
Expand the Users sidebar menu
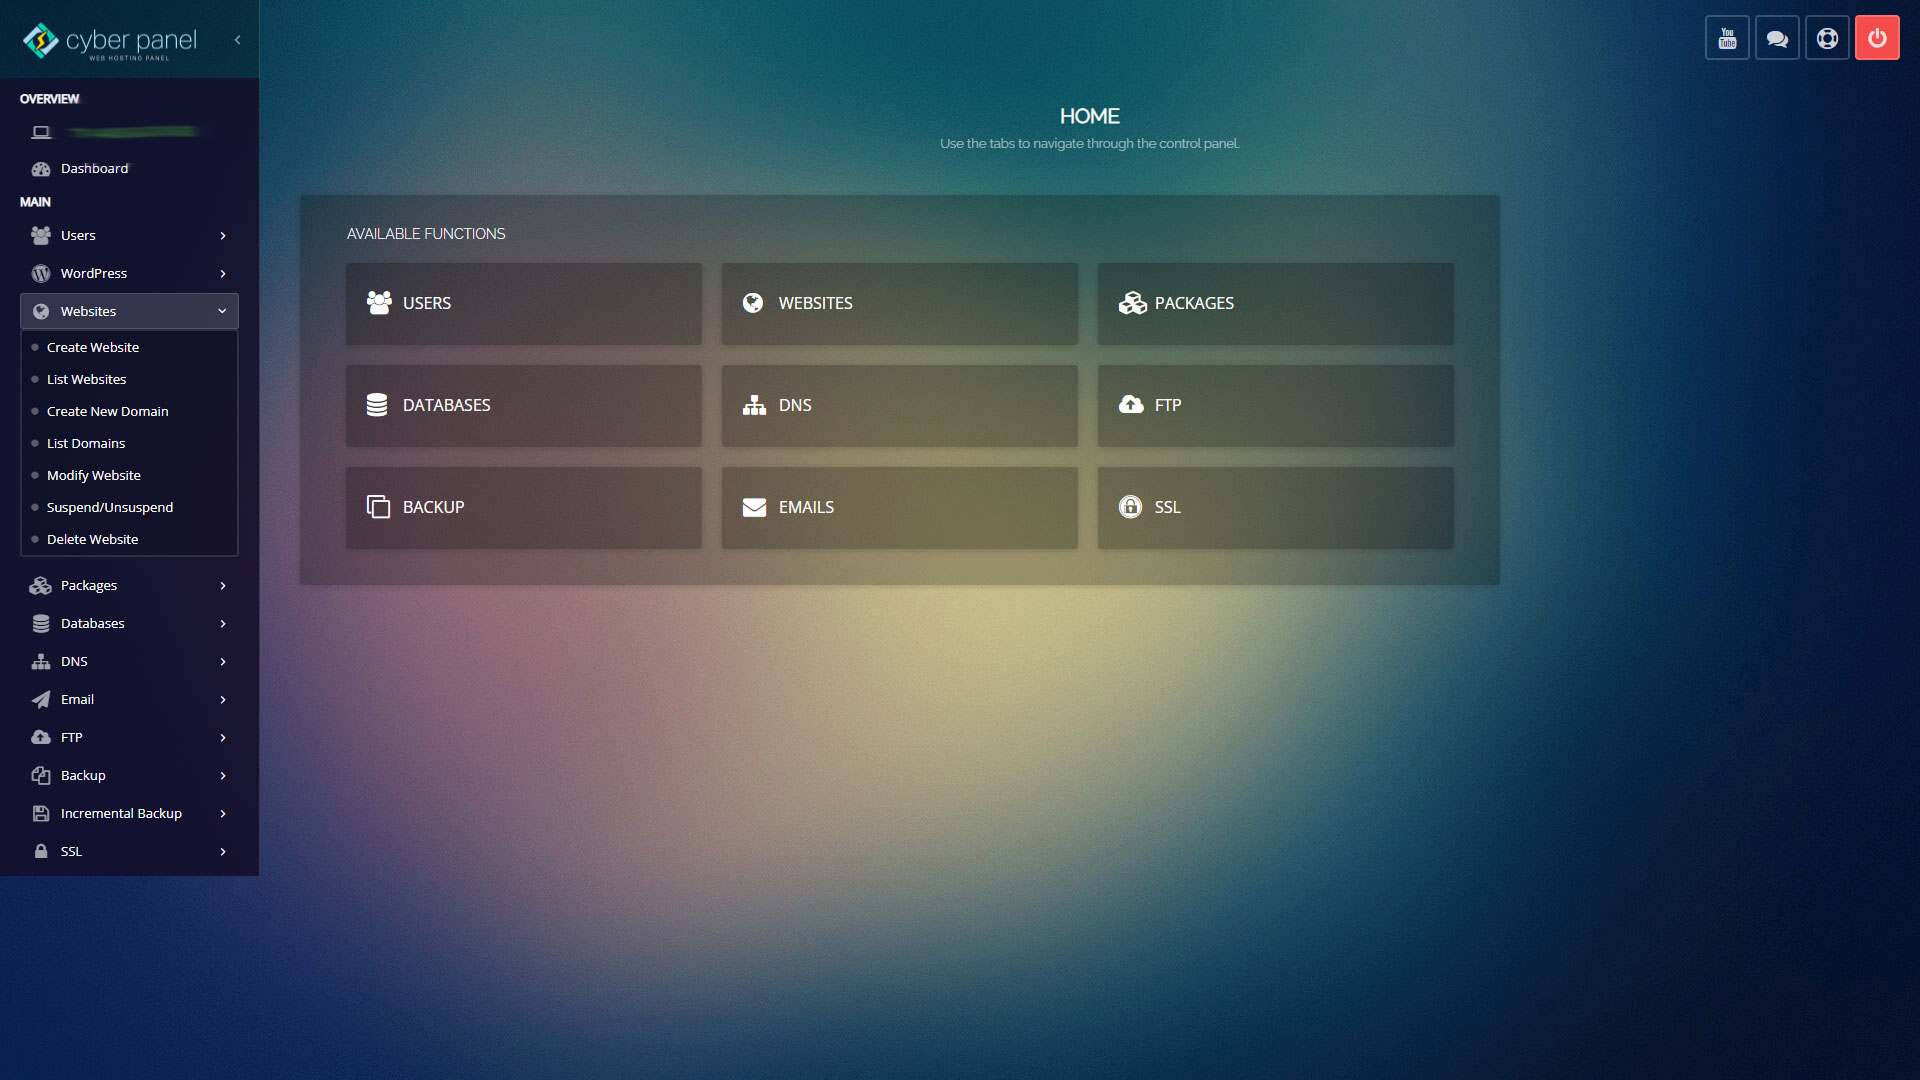point(129,235)
